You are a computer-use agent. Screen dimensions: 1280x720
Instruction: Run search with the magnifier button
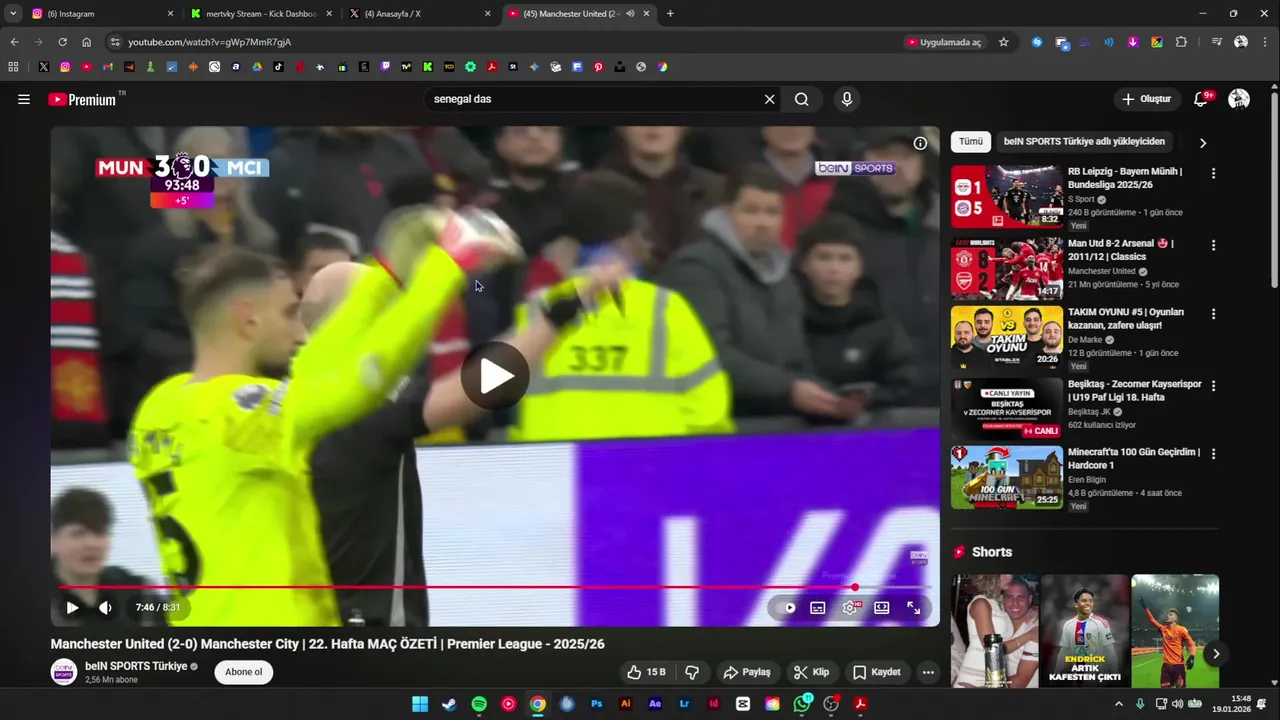point(802,99)
